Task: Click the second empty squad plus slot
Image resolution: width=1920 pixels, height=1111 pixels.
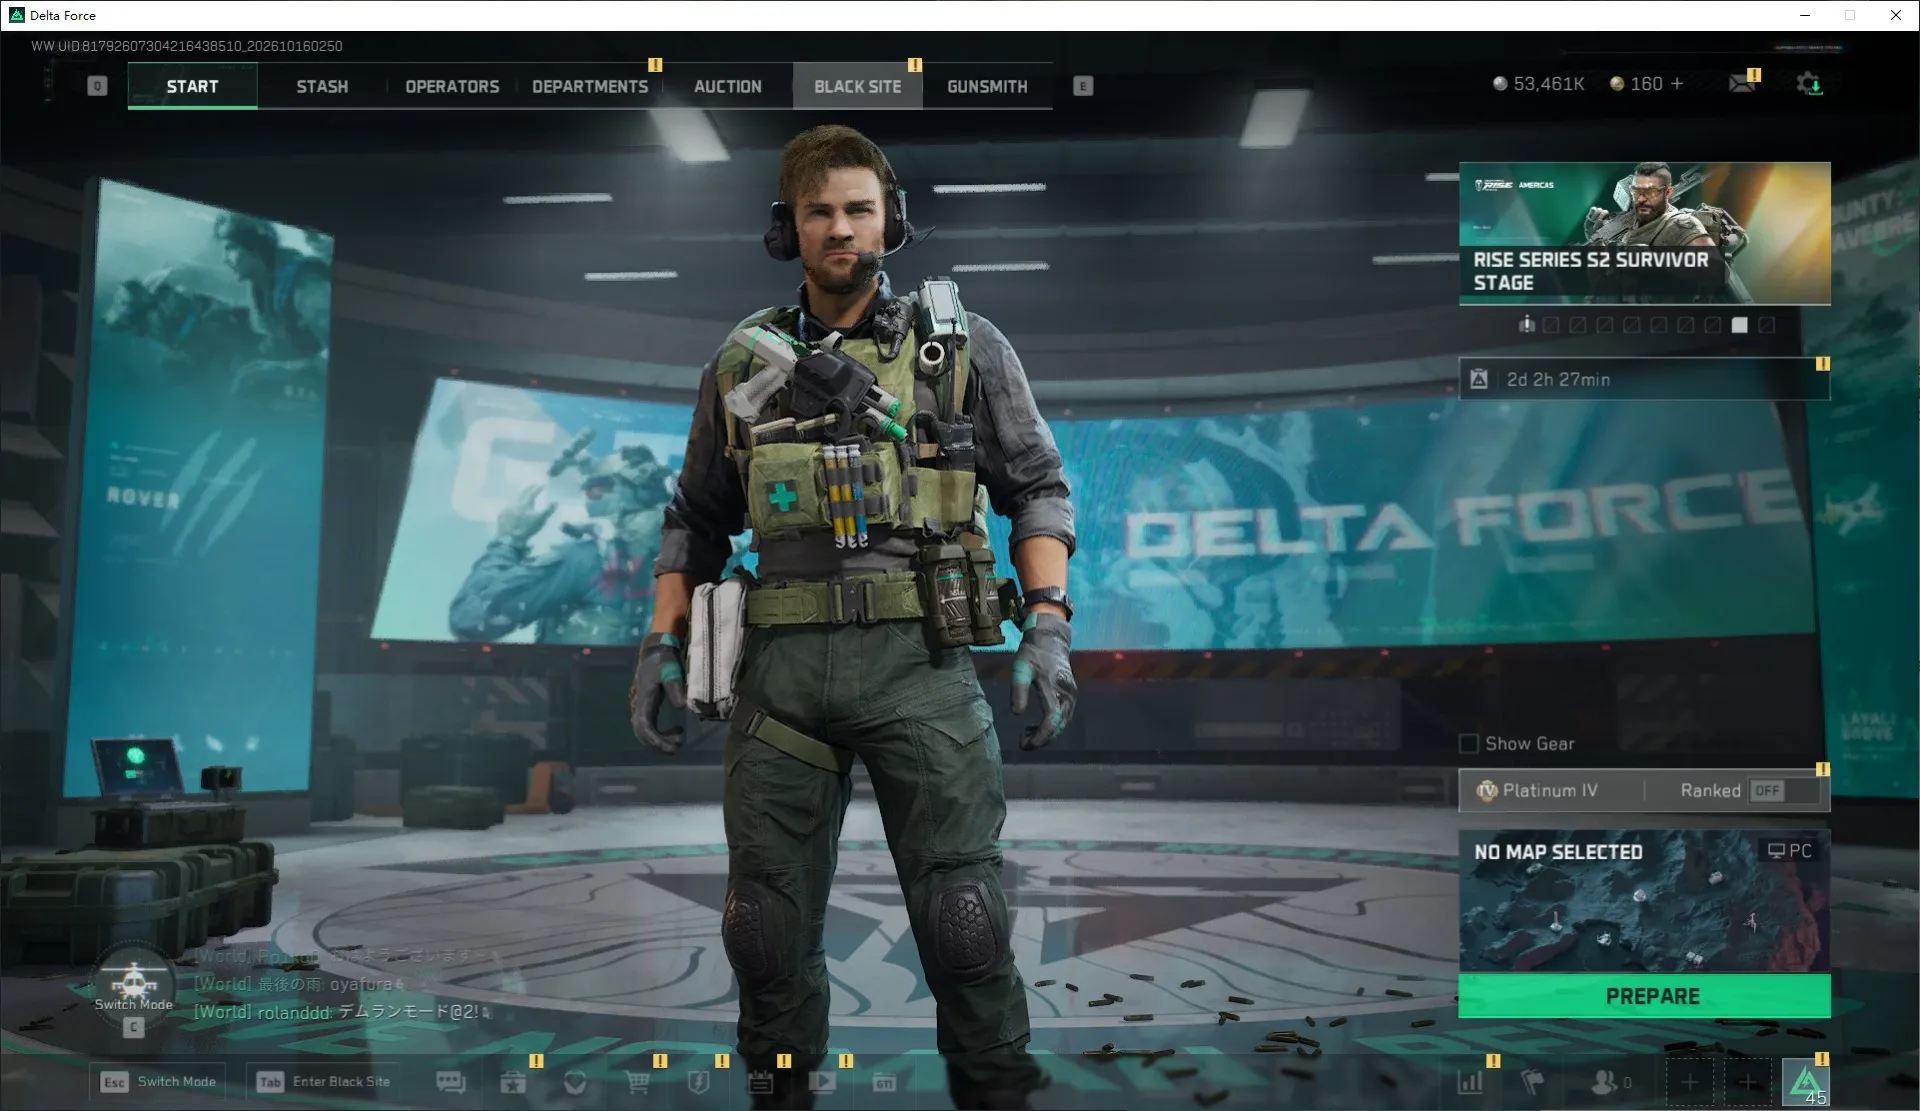Action: pyautogui.click(x=1747, y=1082)
